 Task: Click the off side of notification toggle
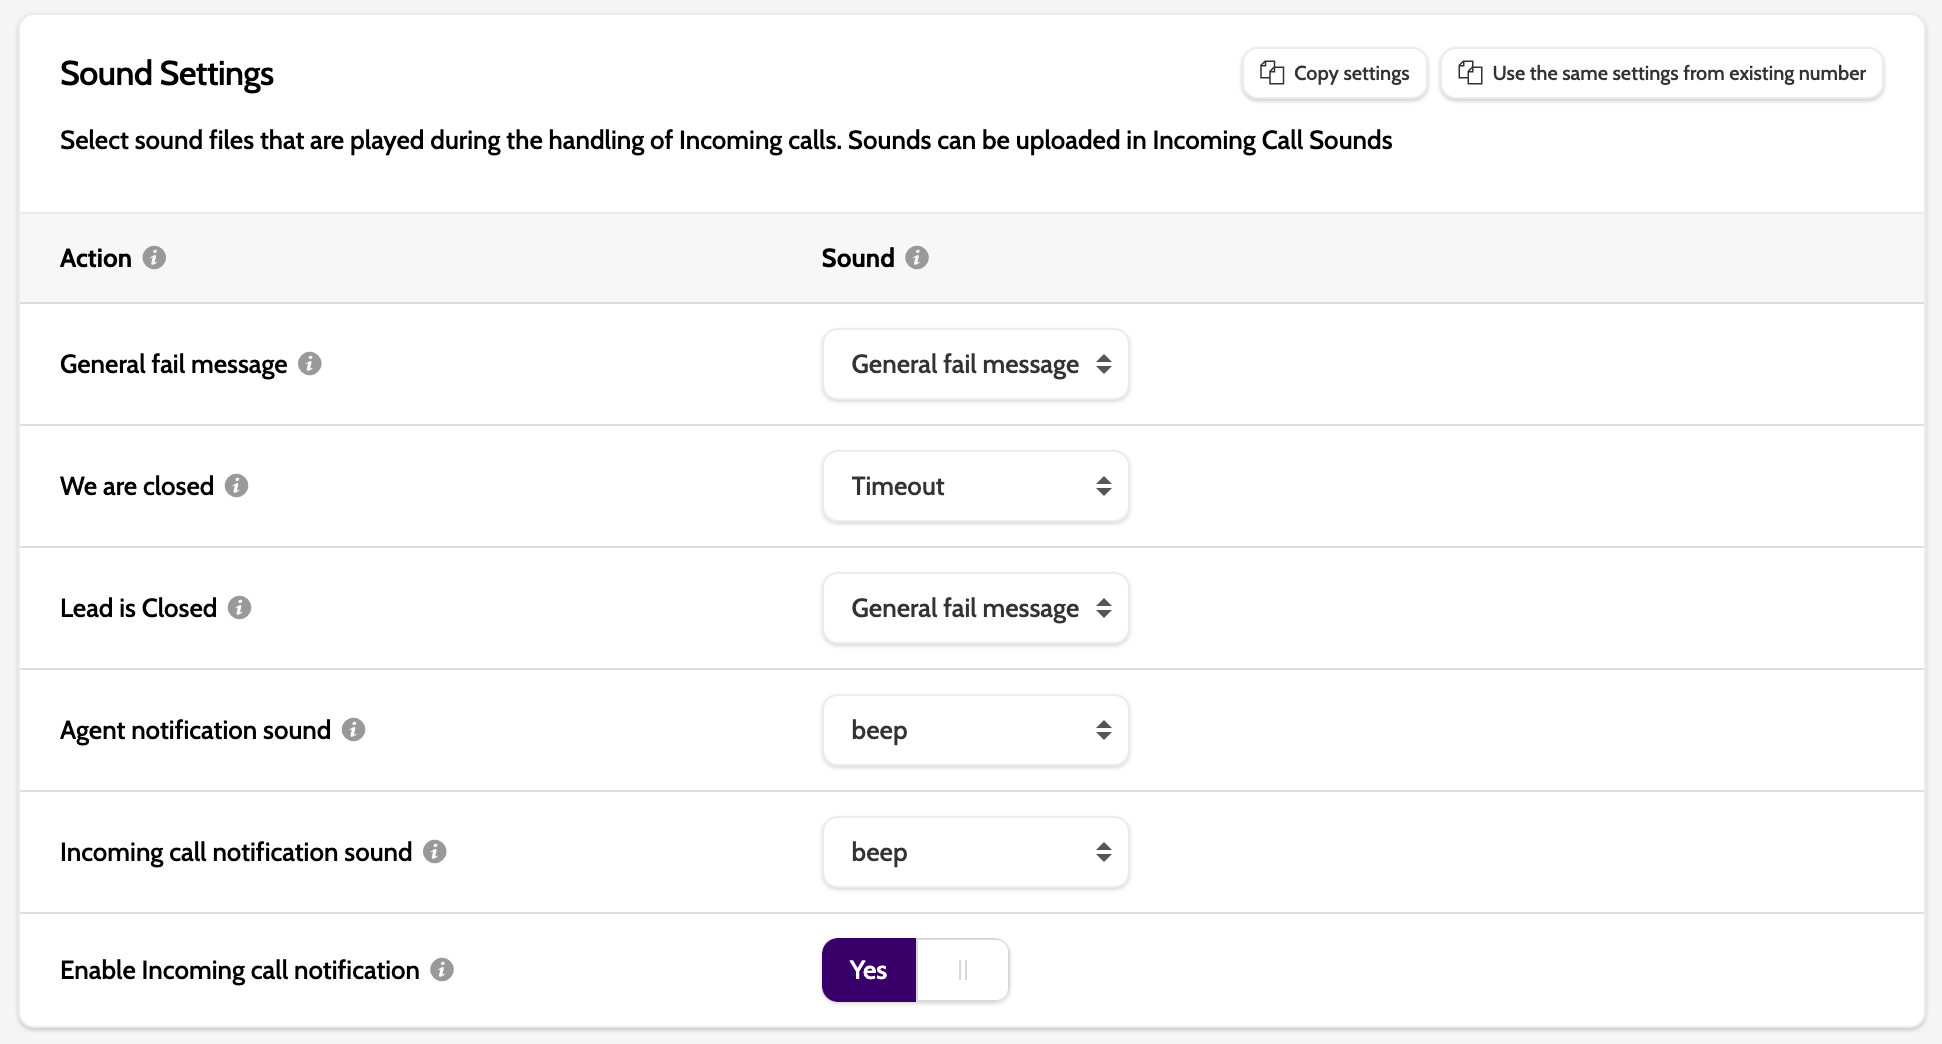click(x=962, y=970)
